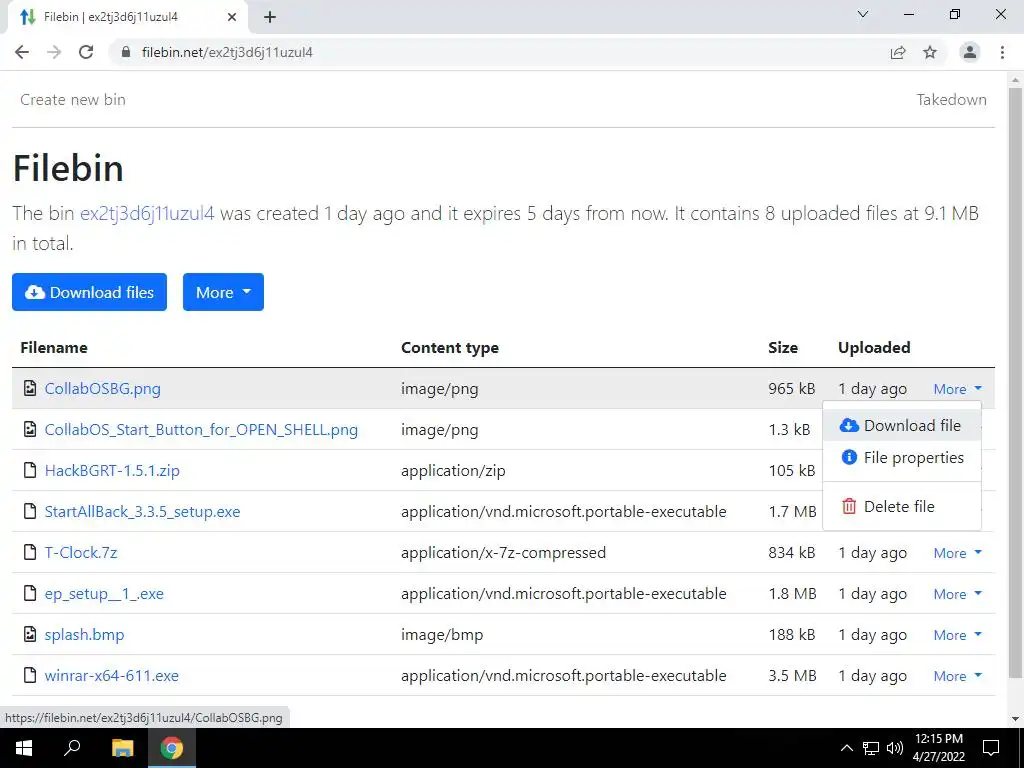The image size is (1024, 768).
Task: Click the file icon beside HackBGRT-1.5.1.zip
Action: click(29, 470)
